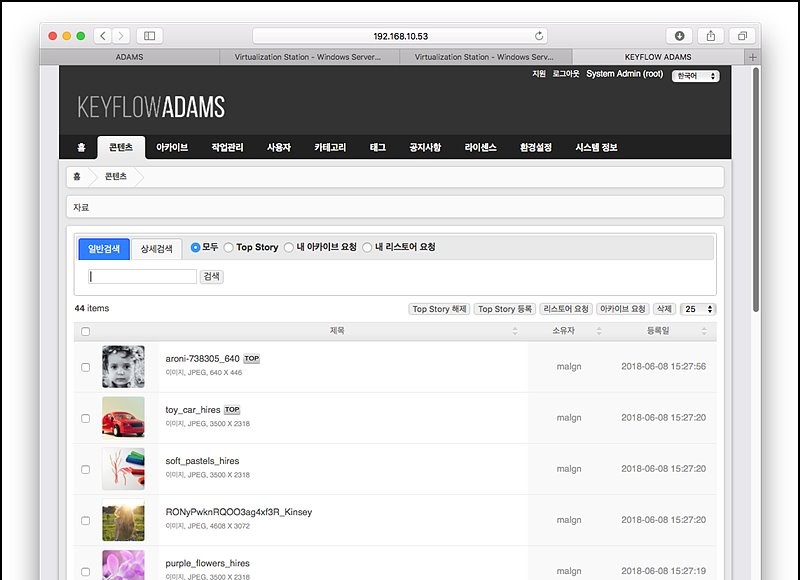Open the 사용자 menu
The height and width of the screenshot is (580, 800).
pyautogui.click(x=279, y=147)
